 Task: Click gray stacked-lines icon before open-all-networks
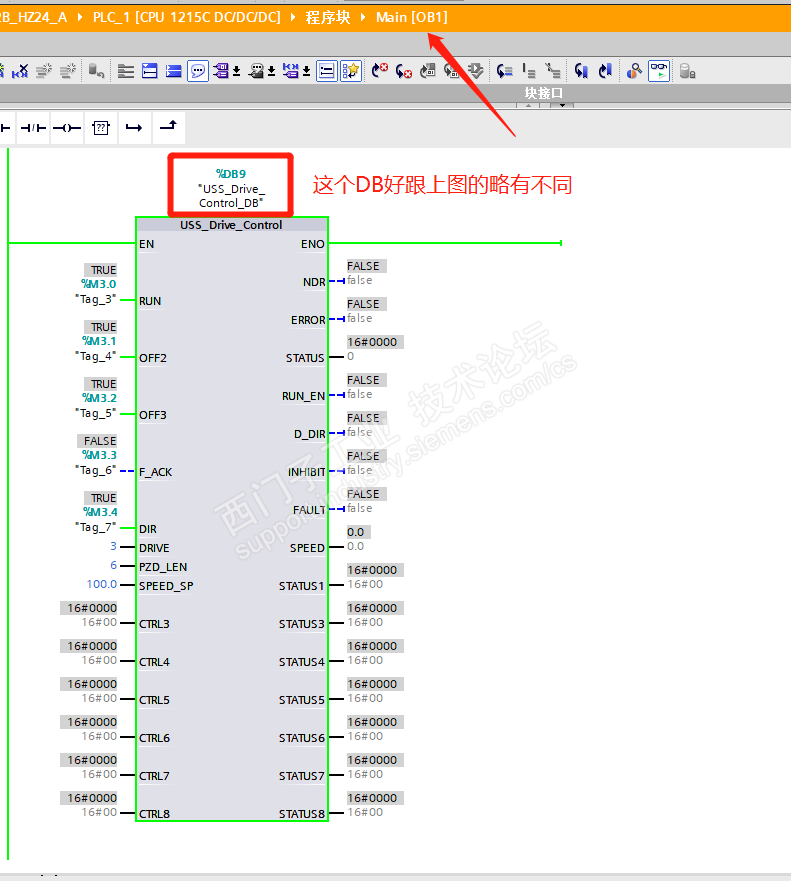(126, 71)
